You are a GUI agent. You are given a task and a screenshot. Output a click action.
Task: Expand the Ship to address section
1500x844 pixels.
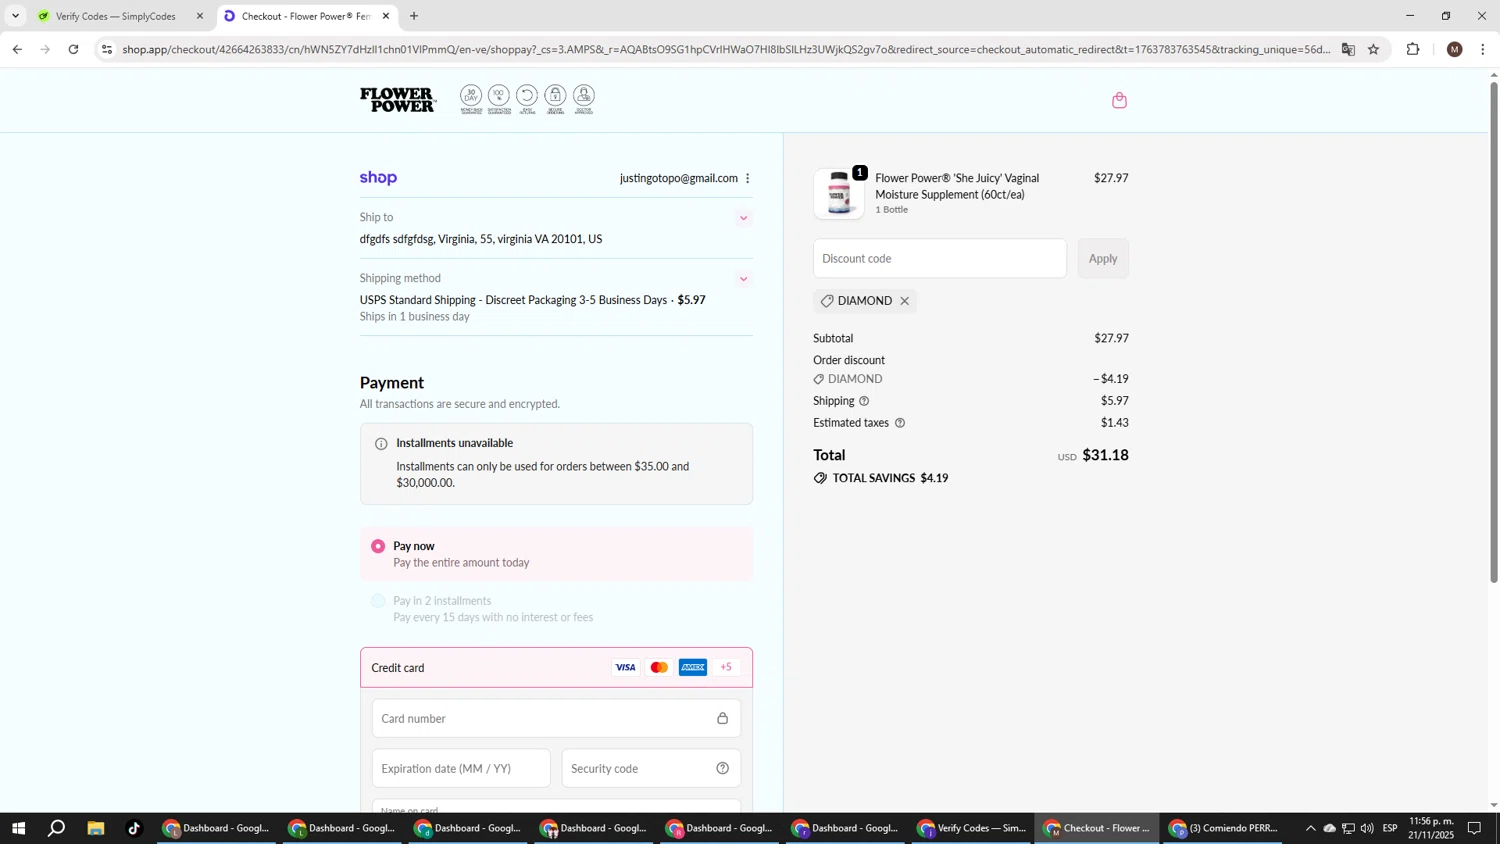743,218
